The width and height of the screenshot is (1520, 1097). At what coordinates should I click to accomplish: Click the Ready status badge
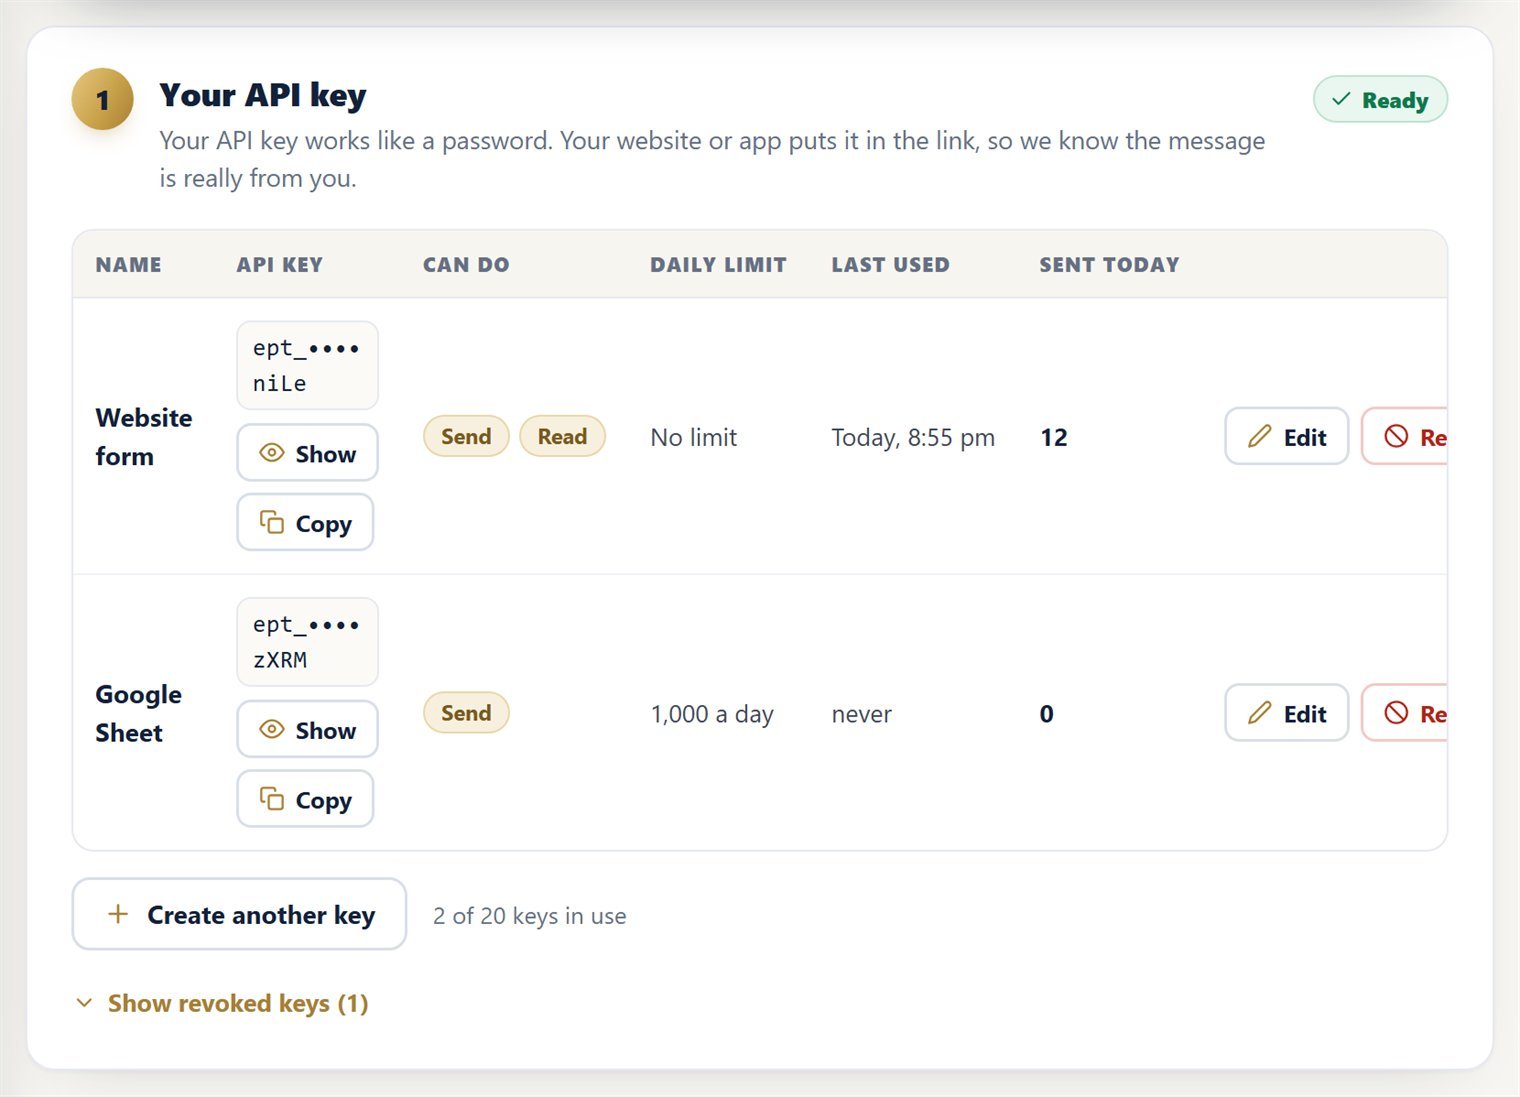pos(1380,100)
